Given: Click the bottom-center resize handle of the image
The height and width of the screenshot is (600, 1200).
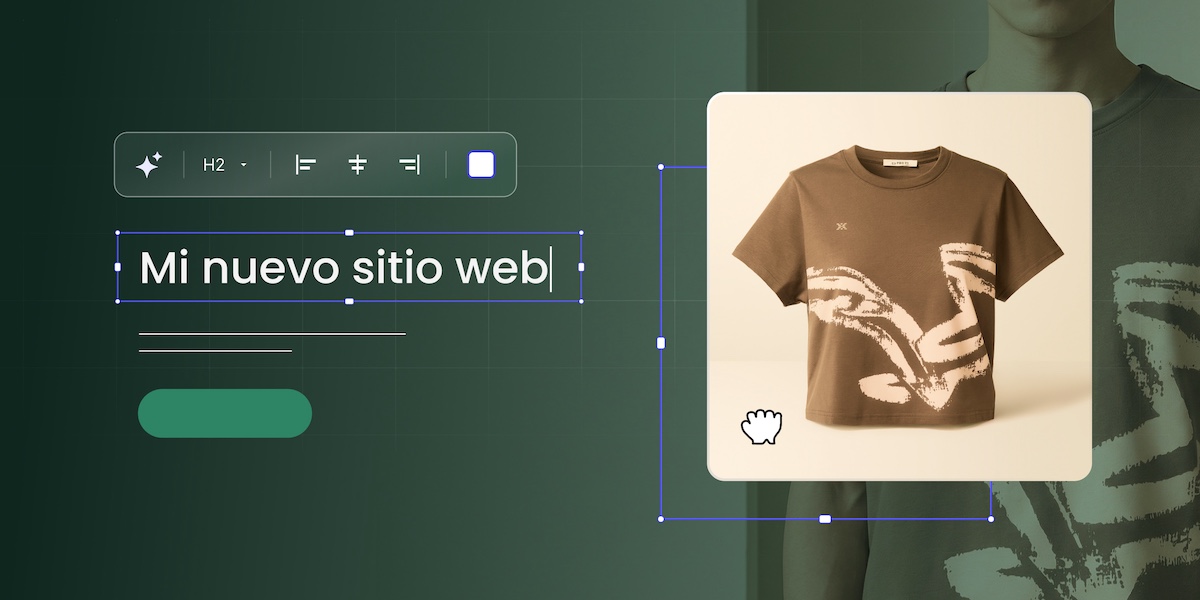Looking at the screenshot, I should click(824, 518).
